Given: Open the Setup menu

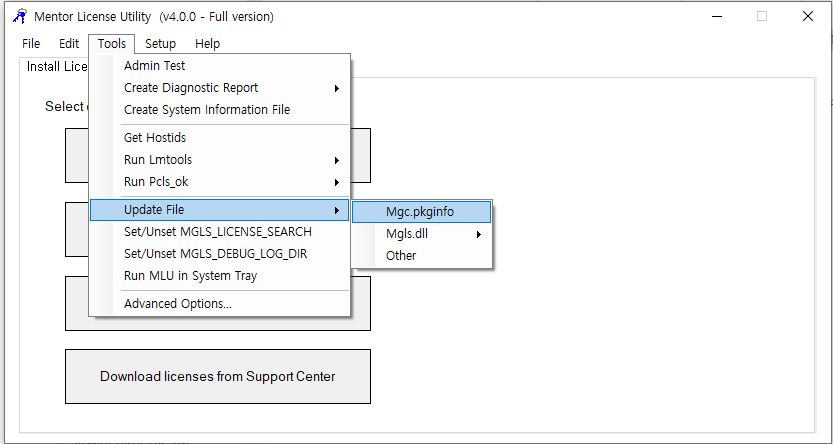Looking at the screenshot, I should pyautogui.click(x=160, y=44).
